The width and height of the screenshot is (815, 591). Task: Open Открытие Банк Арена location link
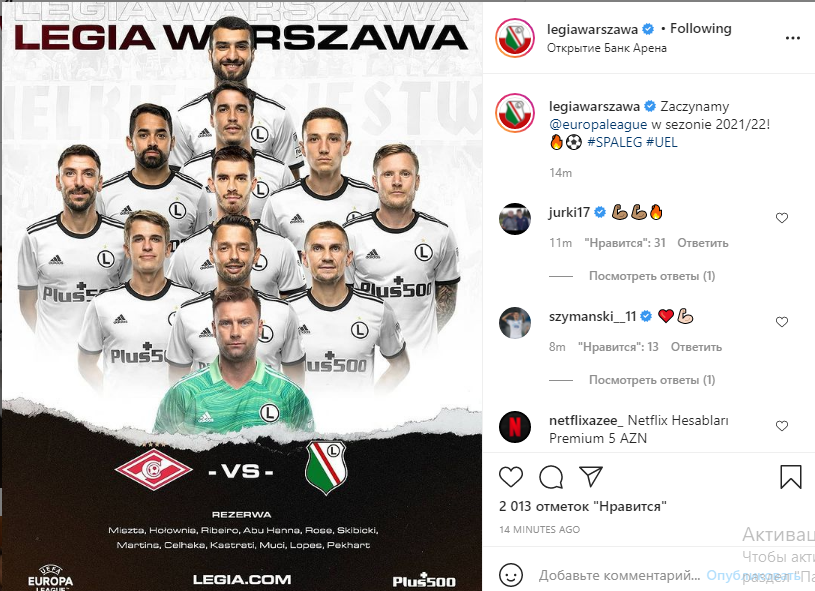607,48
